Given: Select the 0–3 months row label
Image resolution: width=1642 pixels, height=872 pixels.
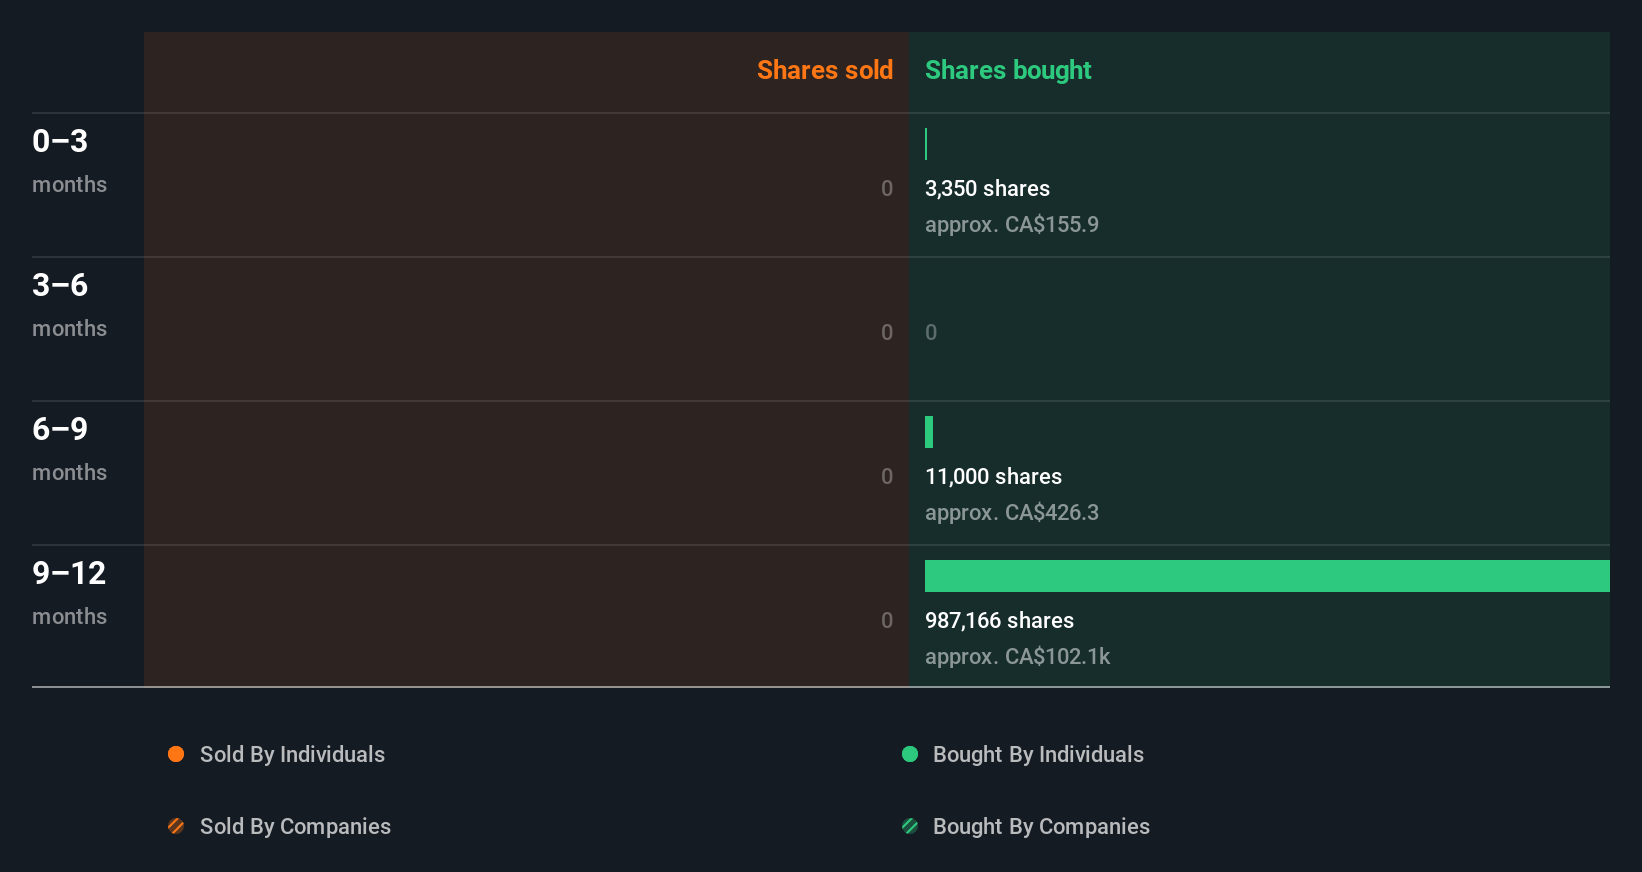Looking at the screenshot, I should coord(69,161).
